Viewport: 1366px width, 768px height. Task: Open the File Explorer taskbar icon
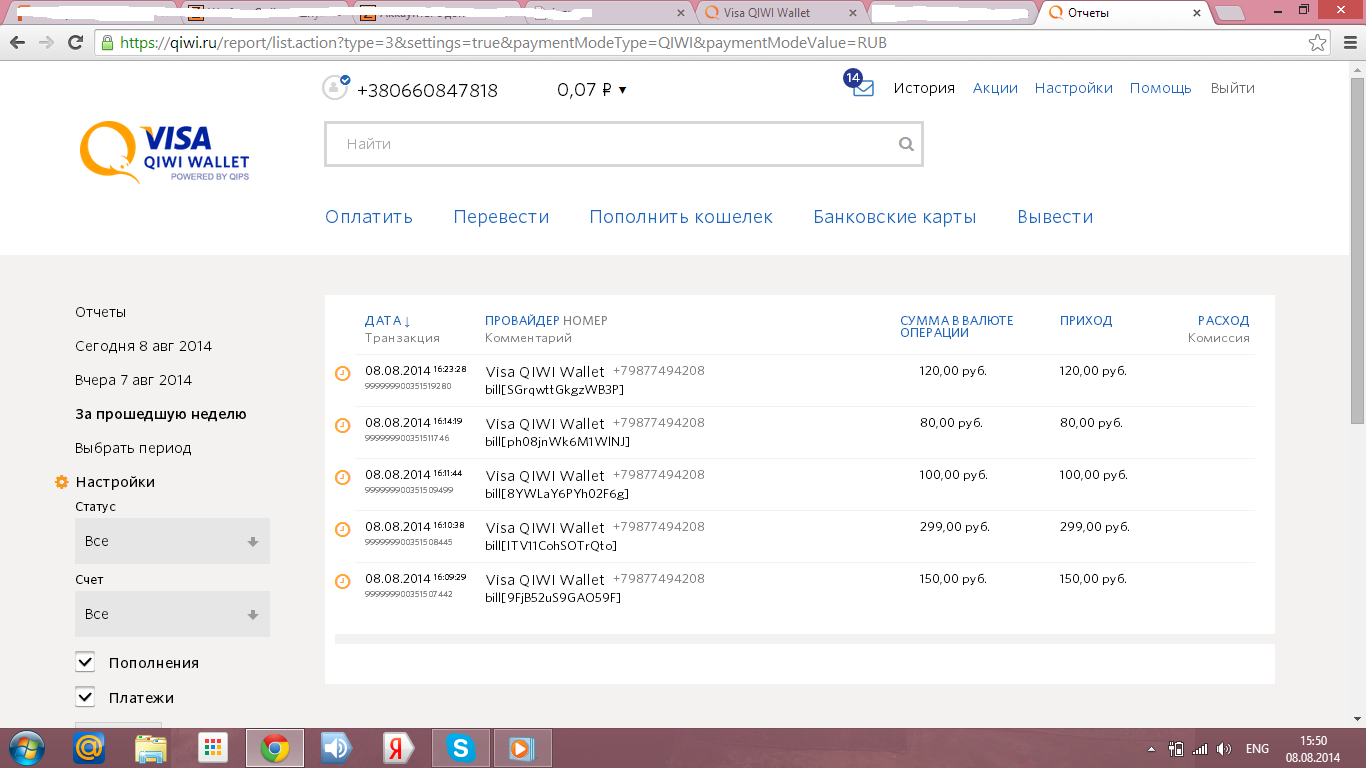click(x=151, y=748)
